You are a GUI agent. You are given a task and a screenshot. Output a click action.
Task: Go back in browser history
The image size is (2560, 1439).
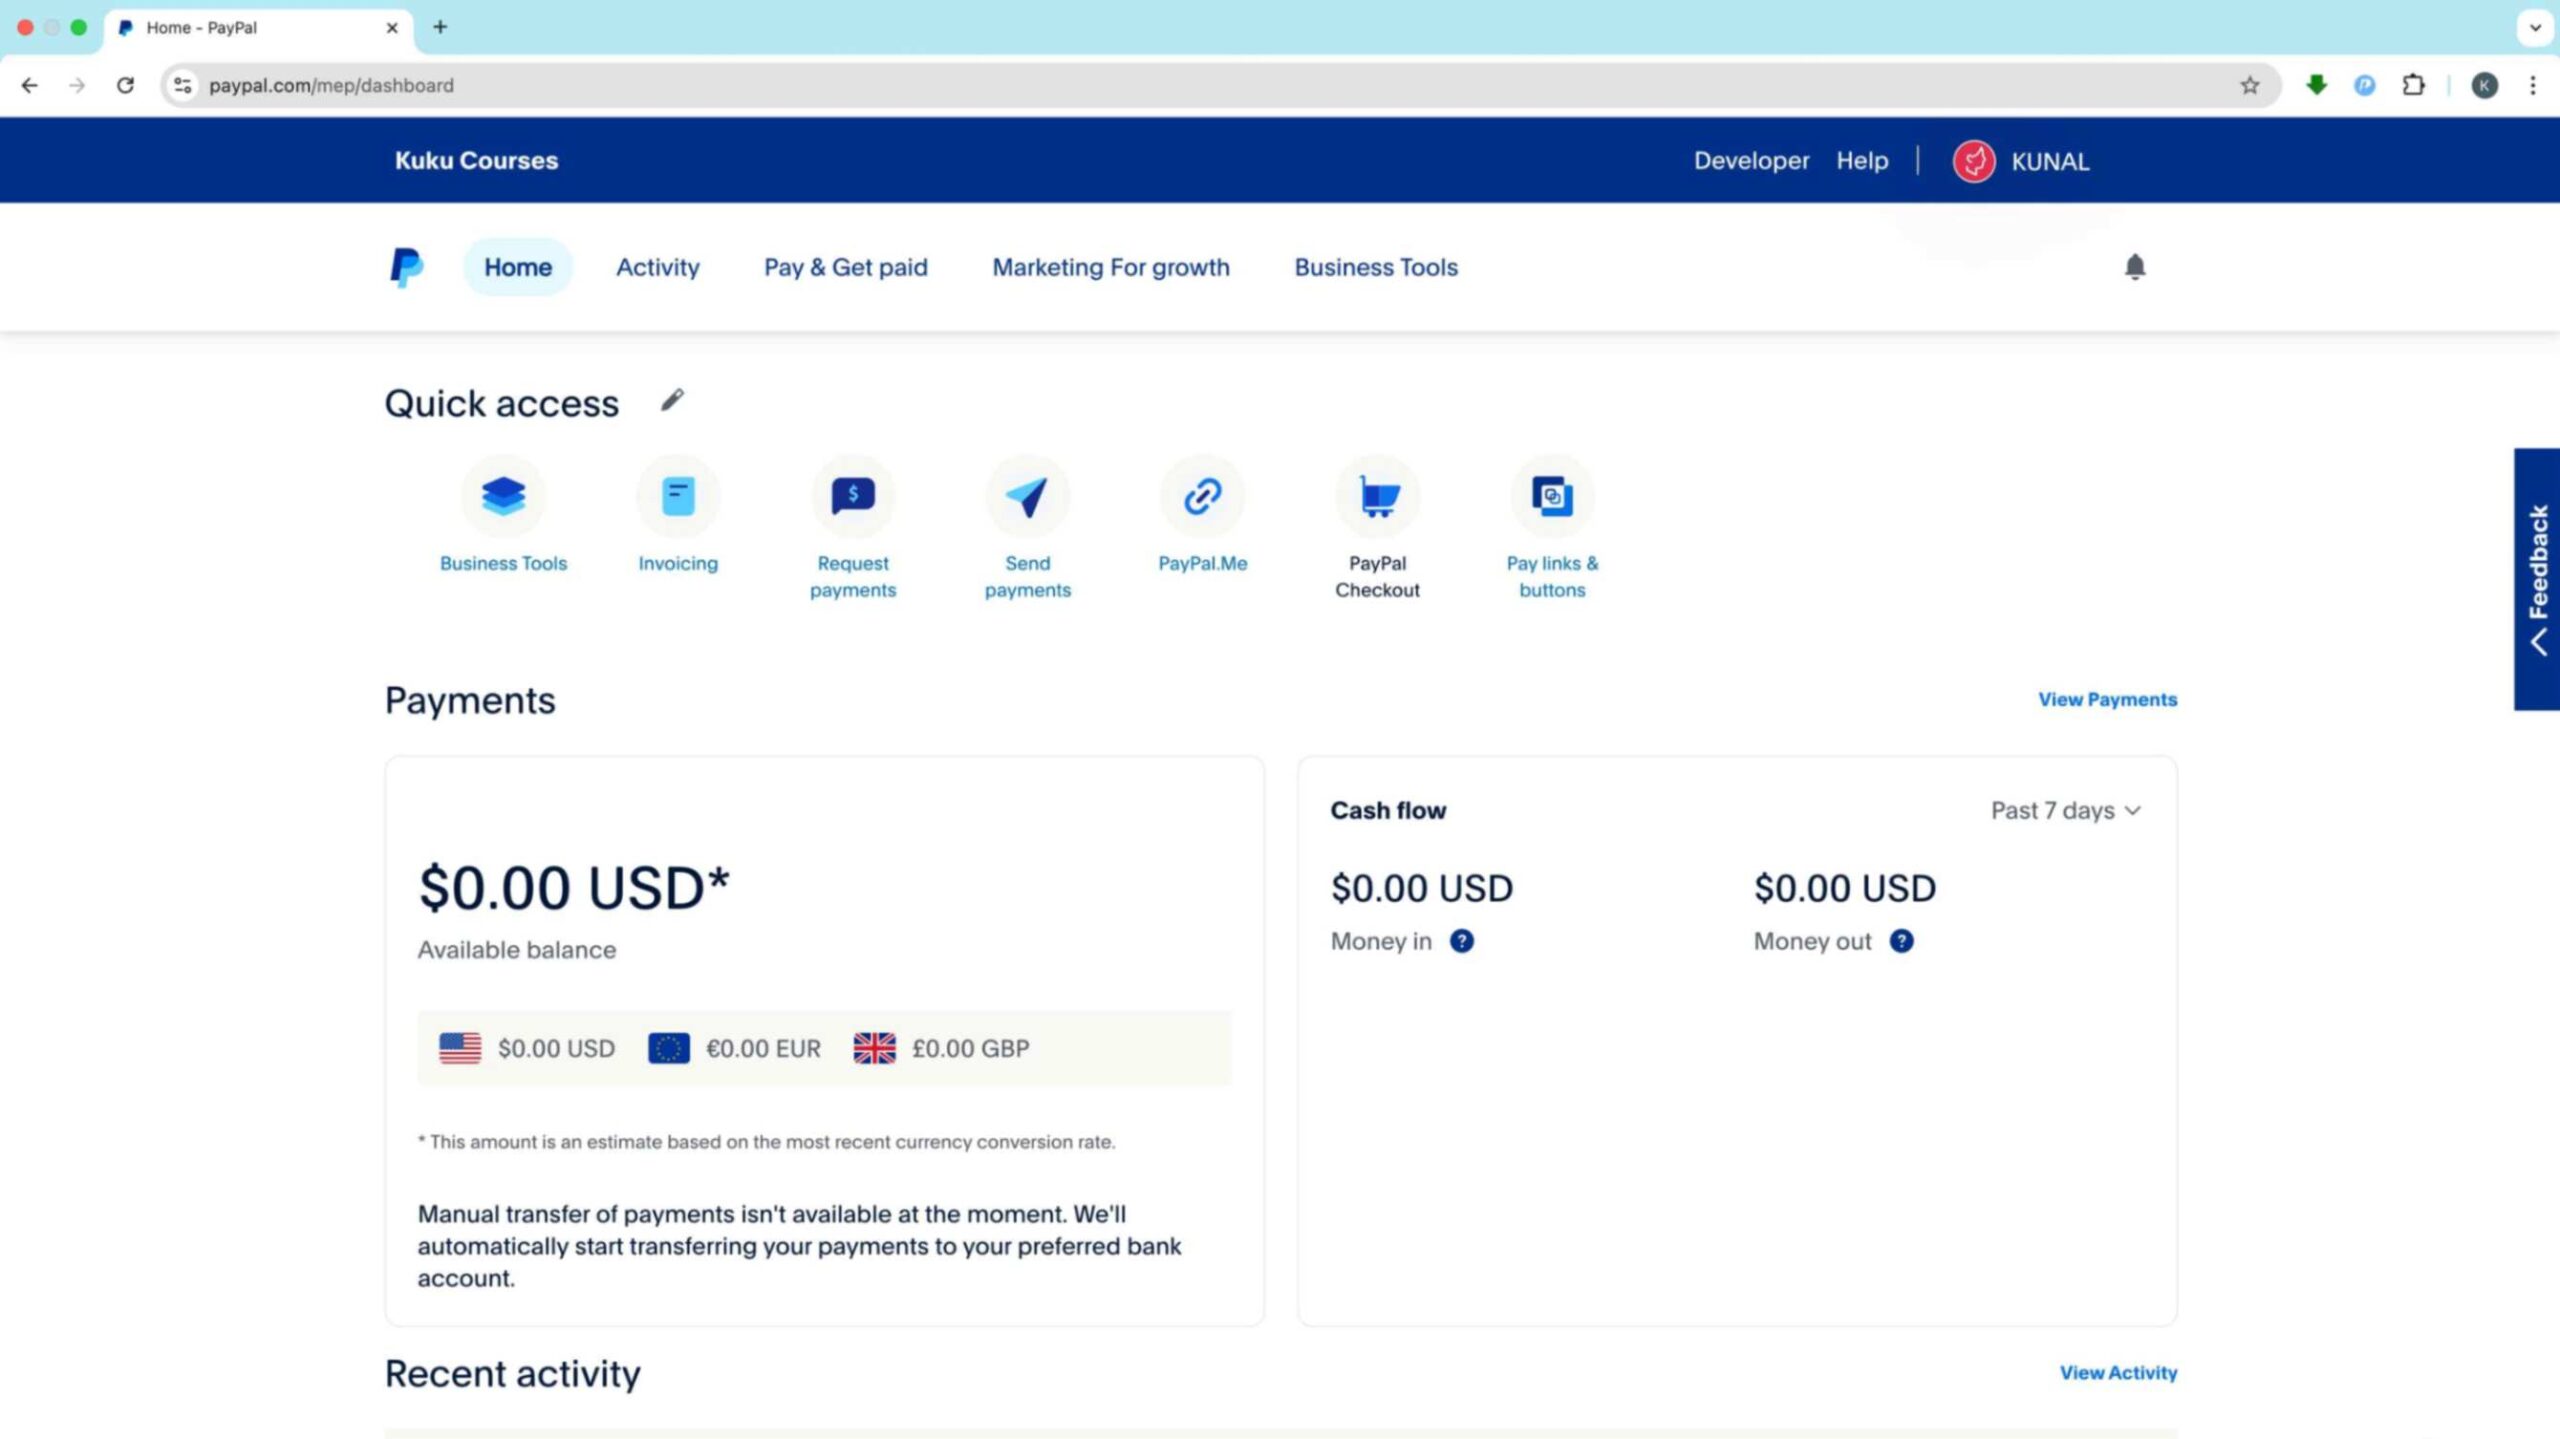30,85
